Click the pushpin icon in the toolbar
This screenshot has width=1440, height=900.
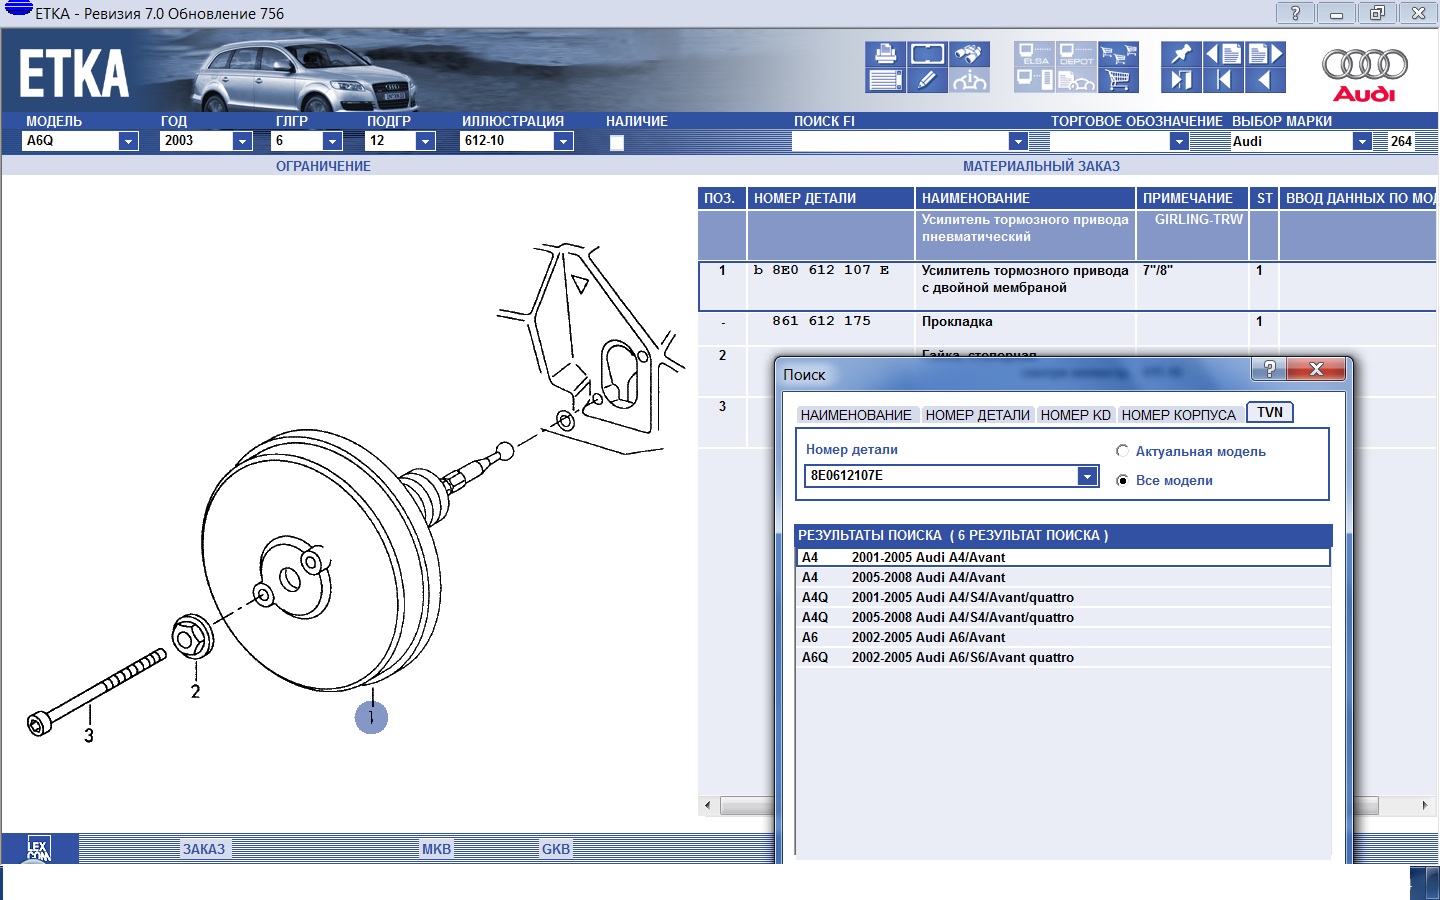pyautogui.click(x=1181, y=54)
